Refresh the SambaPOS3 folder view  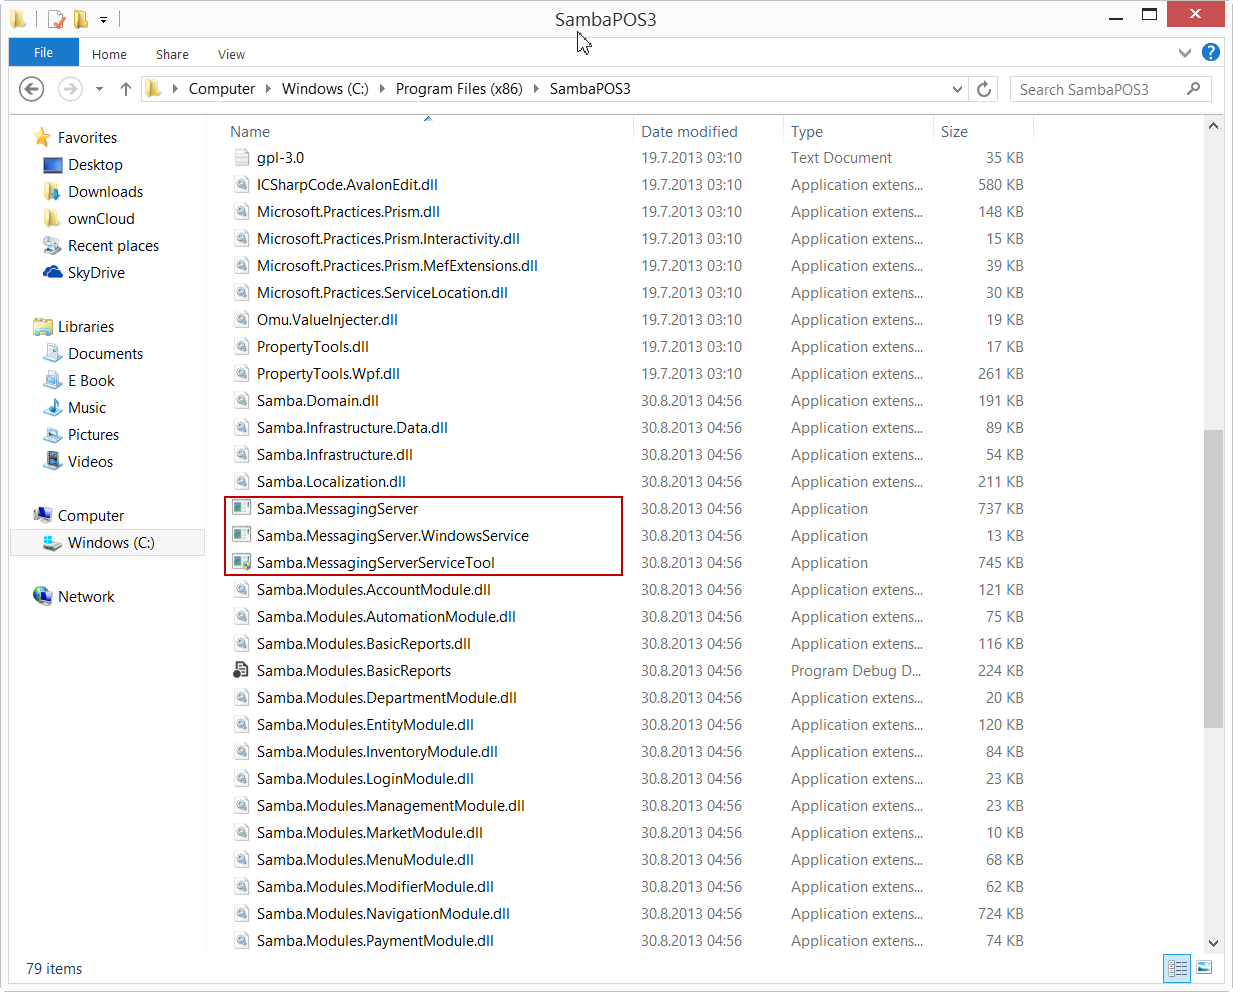[x=984, y=89]
